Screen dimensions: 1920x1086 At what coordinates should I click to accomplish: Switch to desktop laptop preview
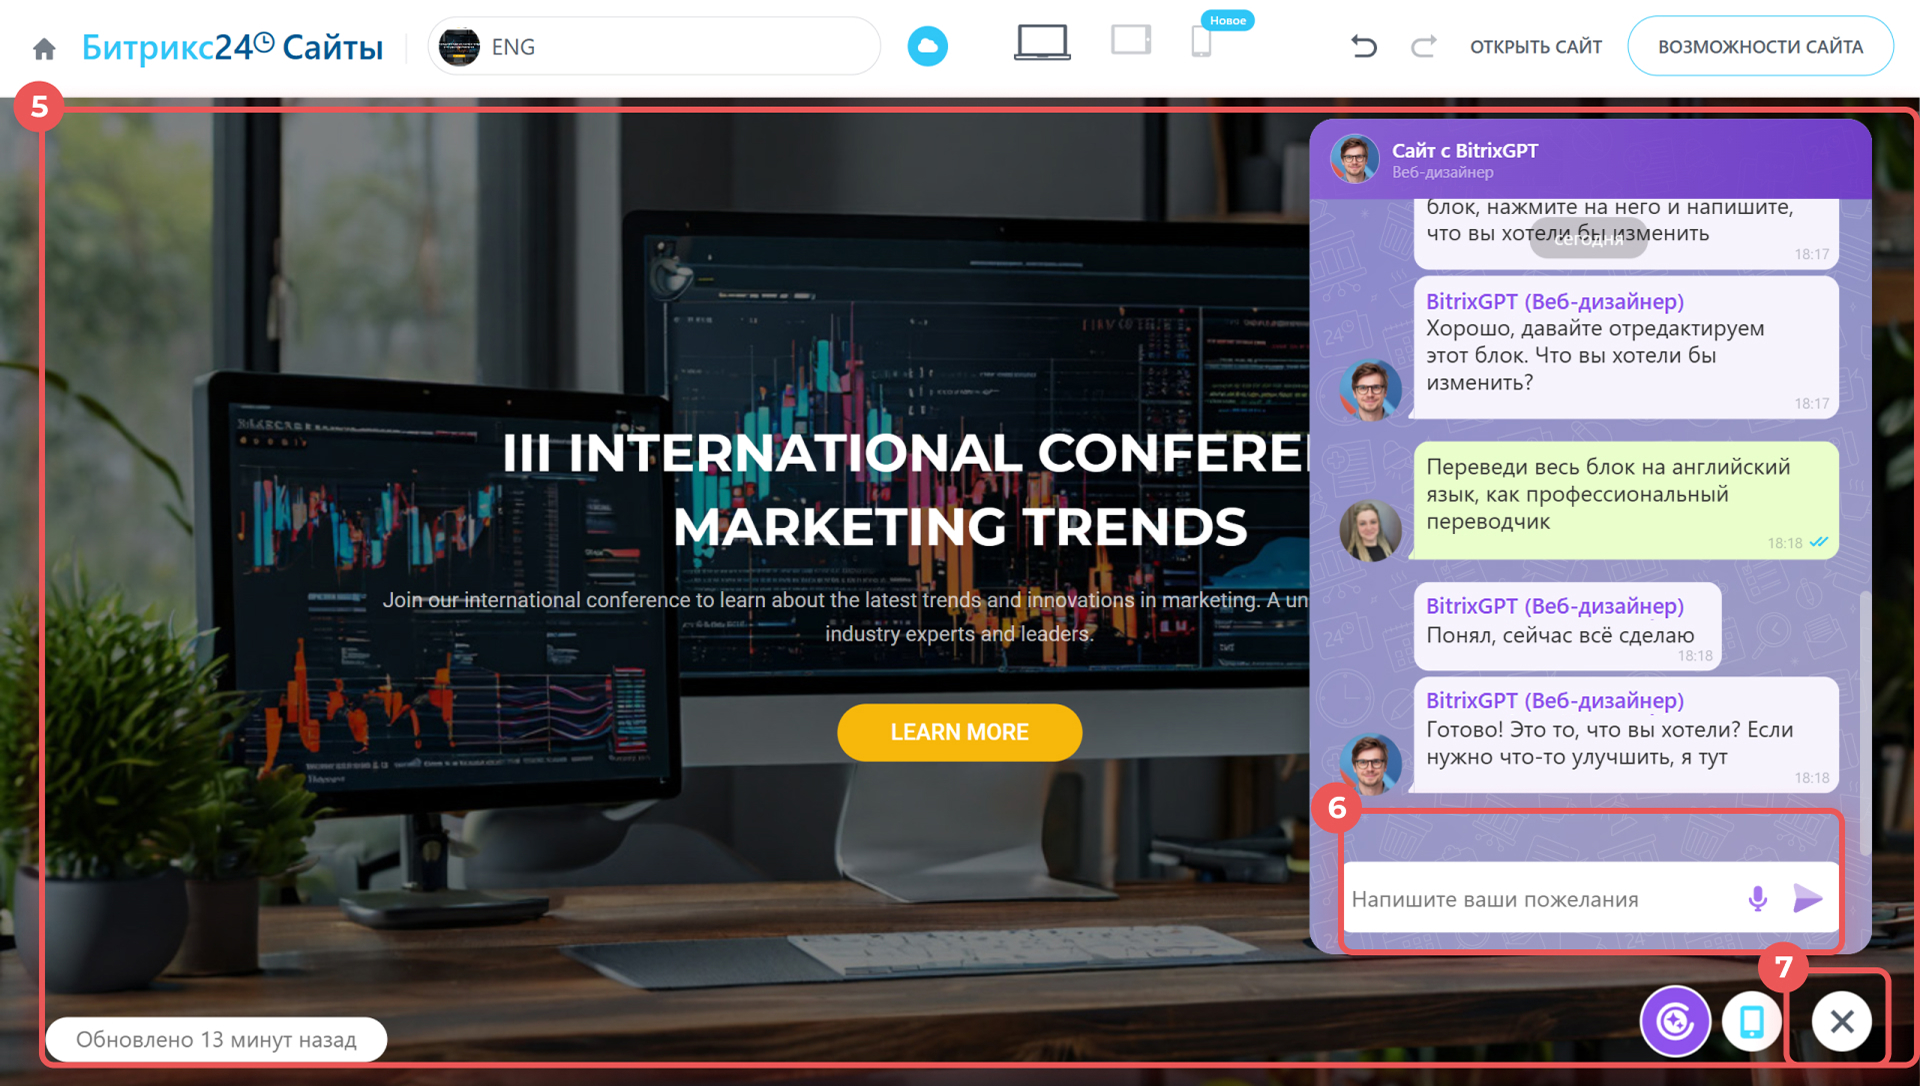[1042, 43]
